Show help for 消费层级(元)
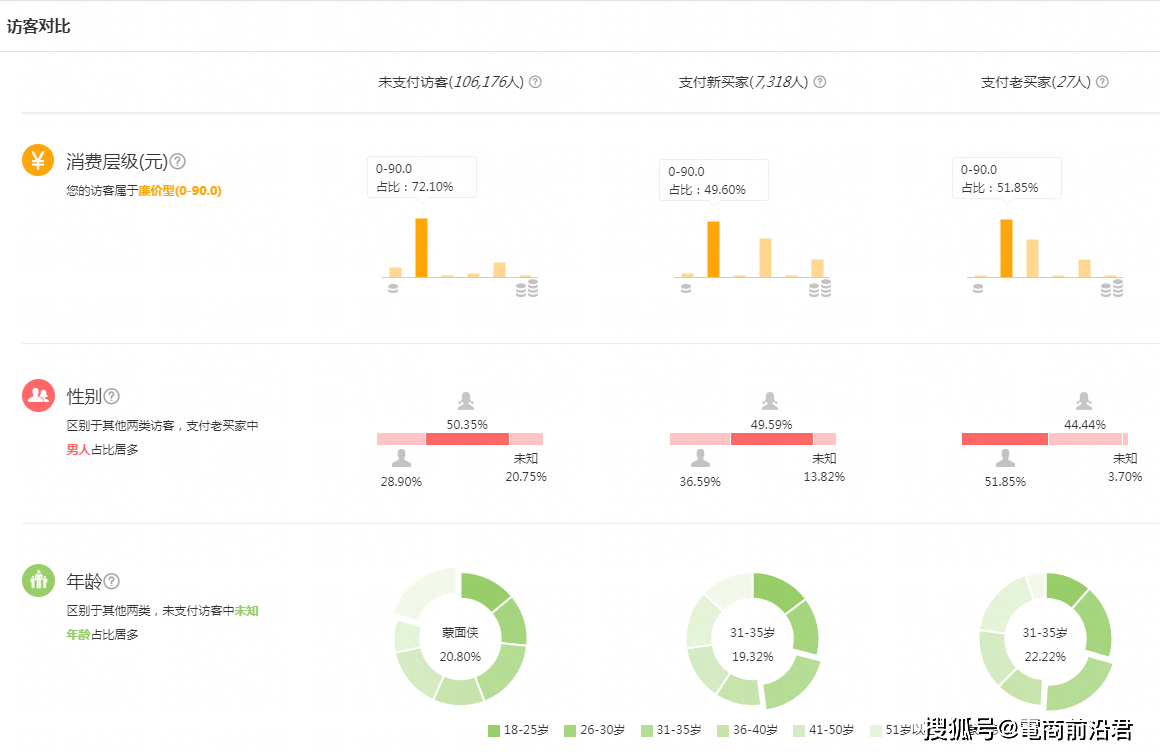The height and width of the screenshot is (754, 1160). pyautogui.click(x=178, y=161)
